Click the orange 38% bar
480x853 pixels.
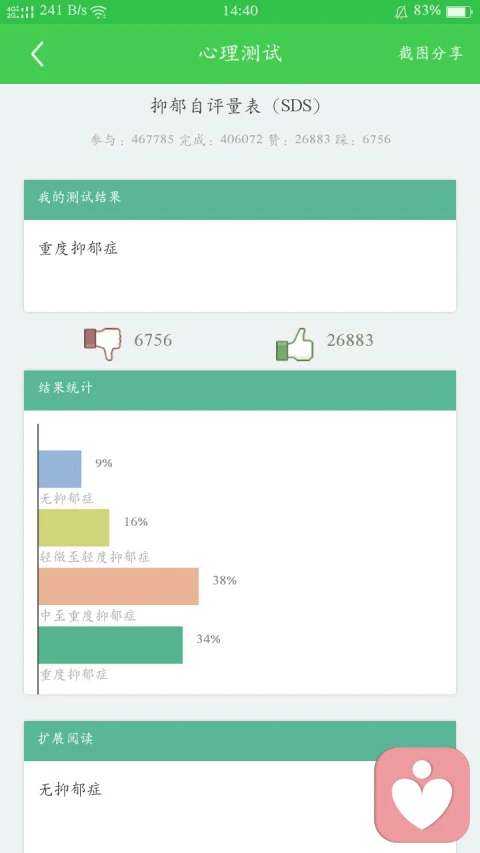tap(119, 586)
